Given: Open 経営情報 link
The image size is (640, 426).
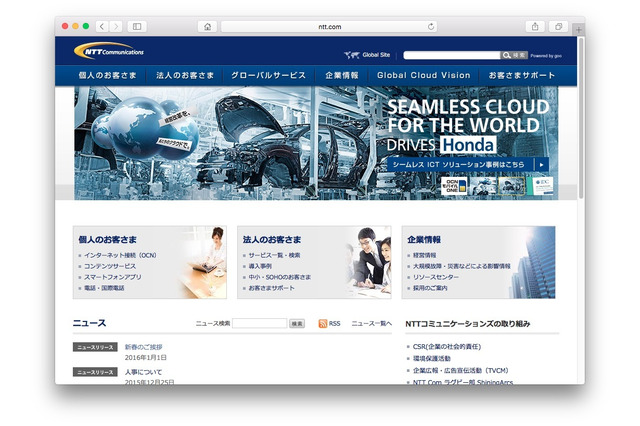Looking at the screenshot, I should point(424,255).
